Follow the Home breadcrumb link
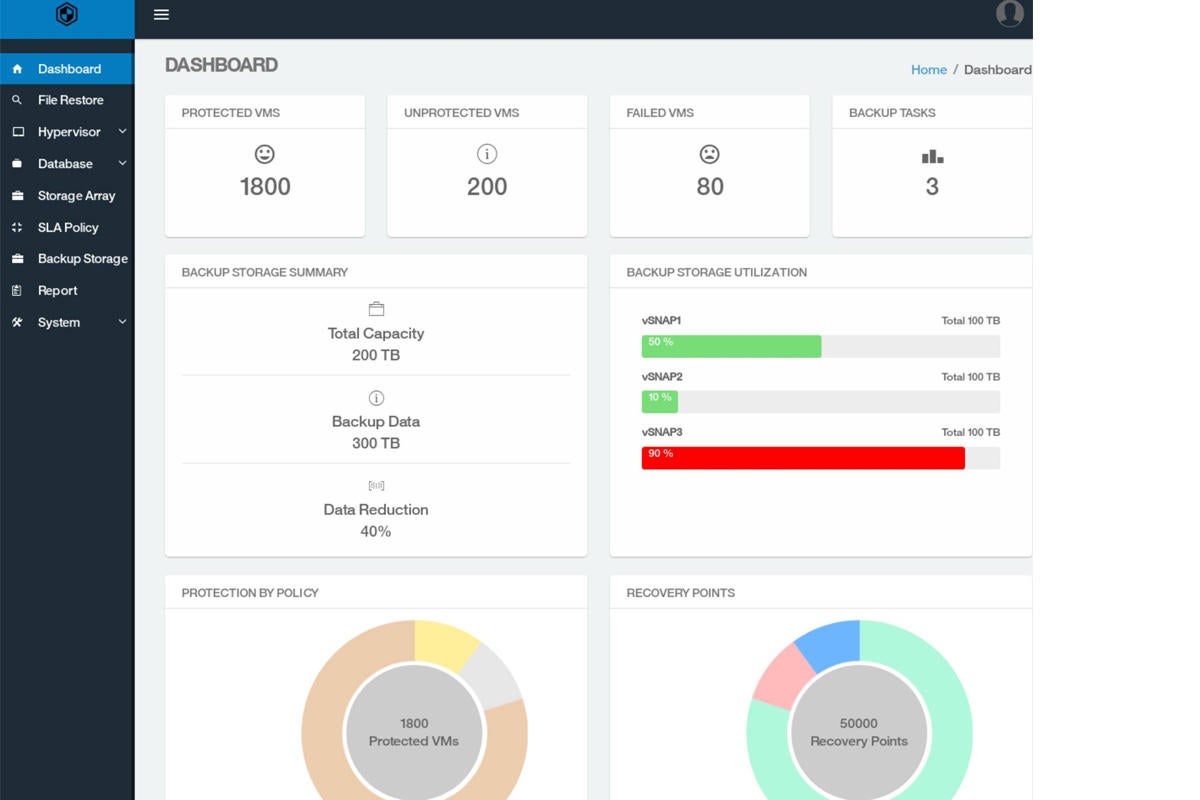1200x800 pixels. click(929, 70)
